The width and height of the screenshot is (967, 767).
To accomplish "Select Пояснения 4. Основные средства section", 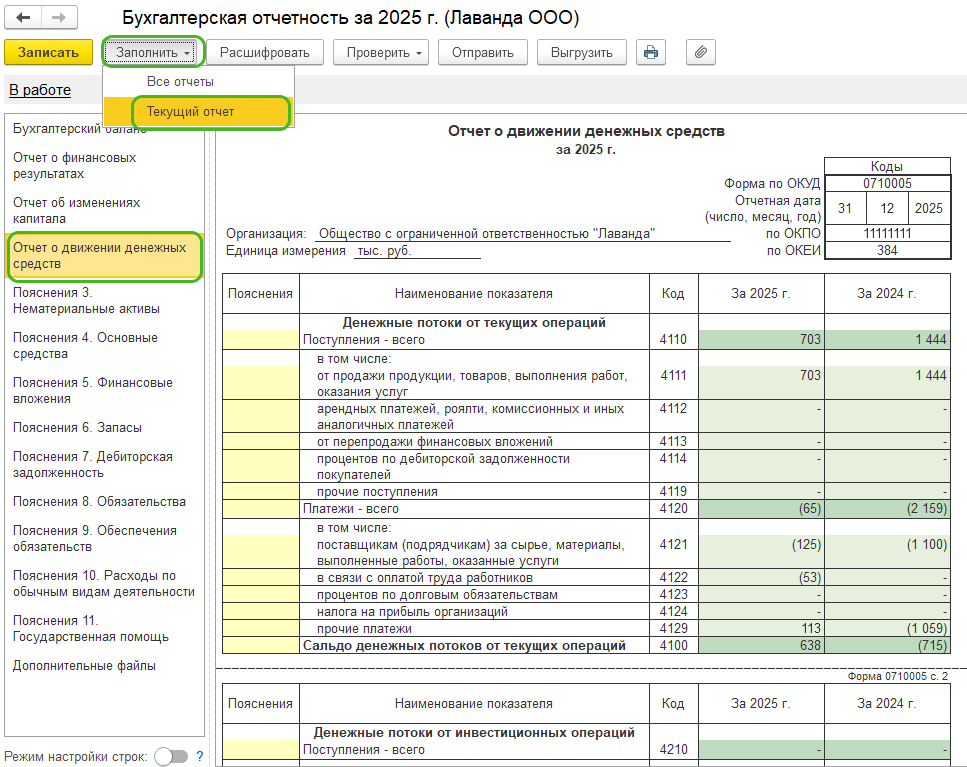I will [85, 345].
